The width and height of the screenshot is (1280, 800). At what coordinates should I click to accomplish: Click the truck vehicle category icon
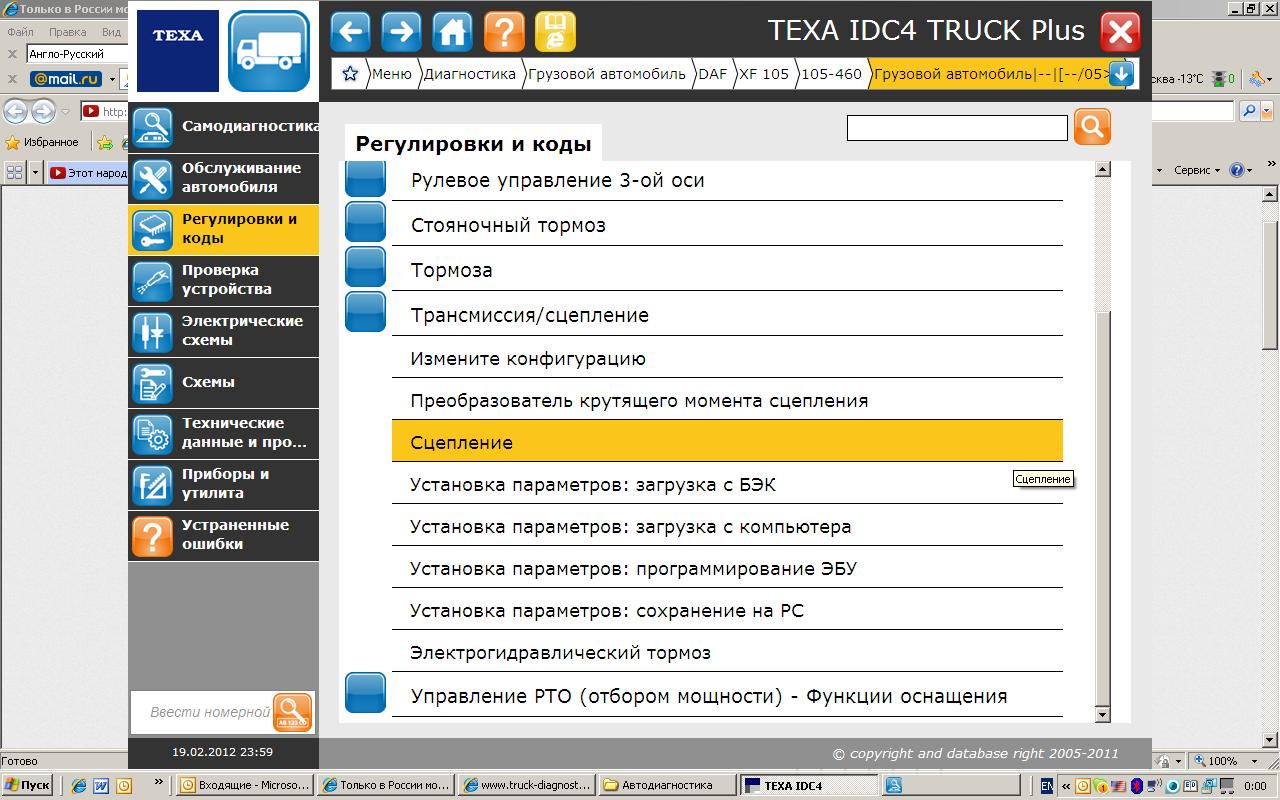tap(268, 51)
